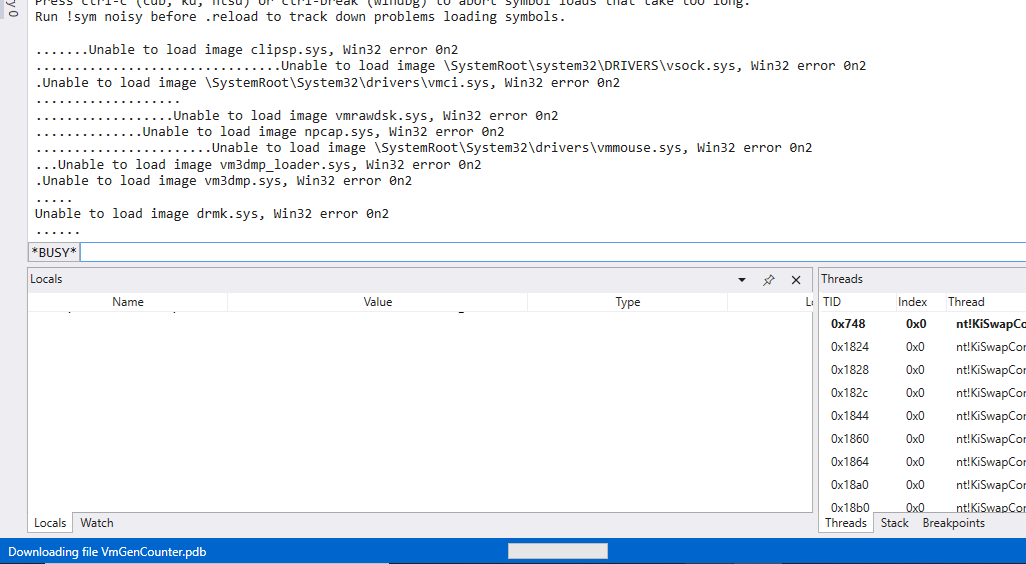Click the Index column header in Threads

(x=913, y=302)
